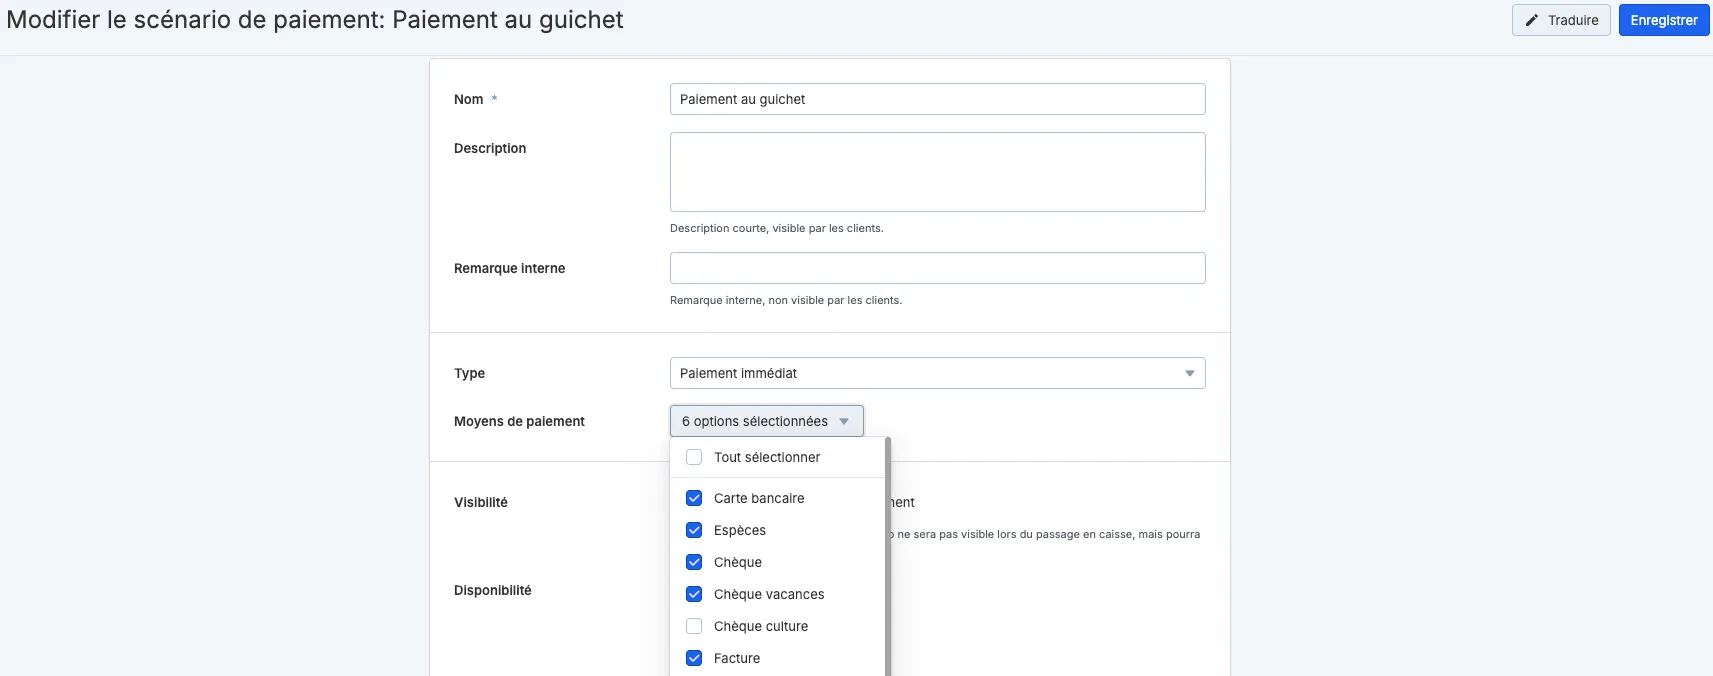This screenshot has width=1713, height=676.
Task: Uncheck the Chèque vacances option
Action: coord(694,594)
